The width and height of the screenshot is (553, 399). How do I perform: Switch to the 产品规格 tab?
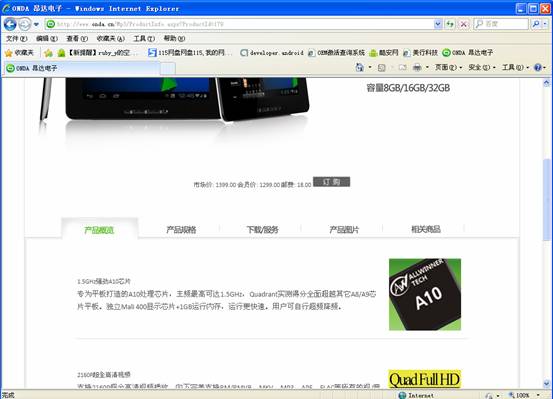(181, 230)
